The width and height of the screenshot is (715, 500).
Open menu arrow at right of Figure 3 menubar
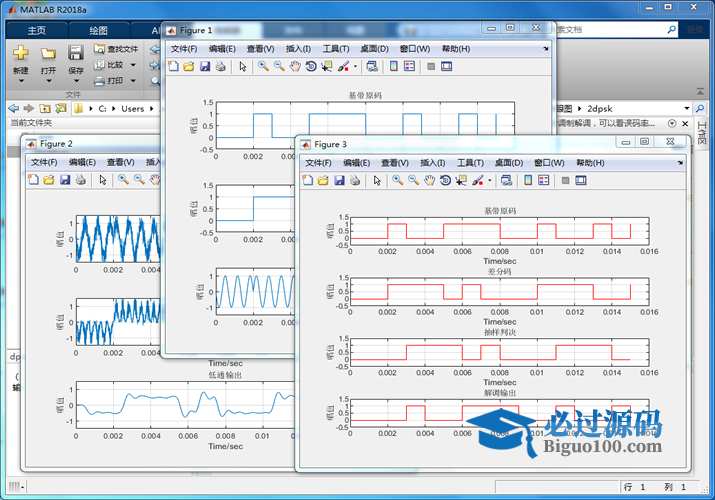(x=680, y=163)
